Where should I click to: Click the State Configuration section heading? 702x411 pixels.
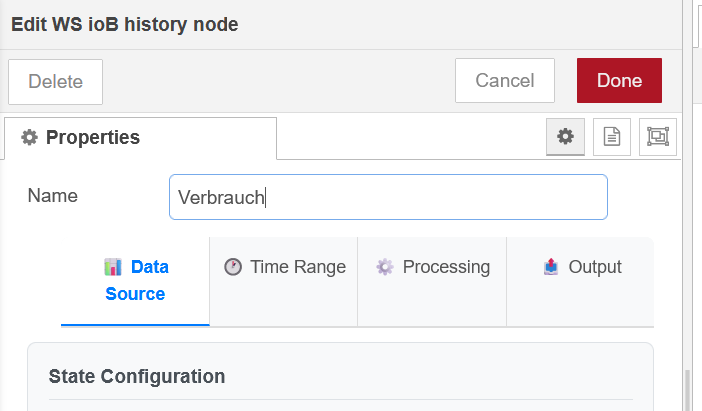click(137, 377)
